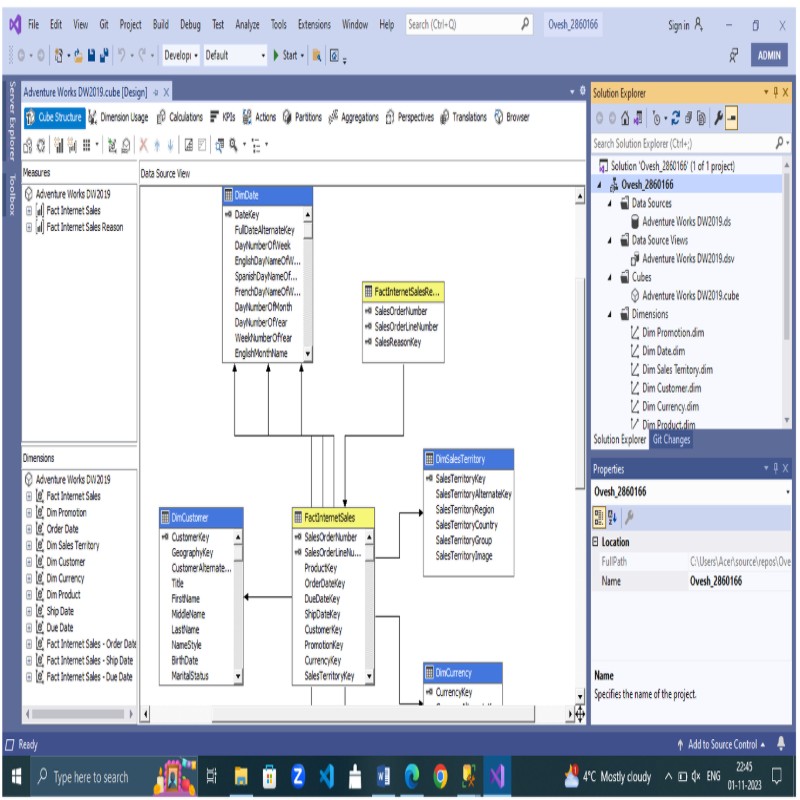Click the Zoom magnifier icon in the designer toolbar
Viewport: 800px width, 800px height.
(x=232, y=144)
